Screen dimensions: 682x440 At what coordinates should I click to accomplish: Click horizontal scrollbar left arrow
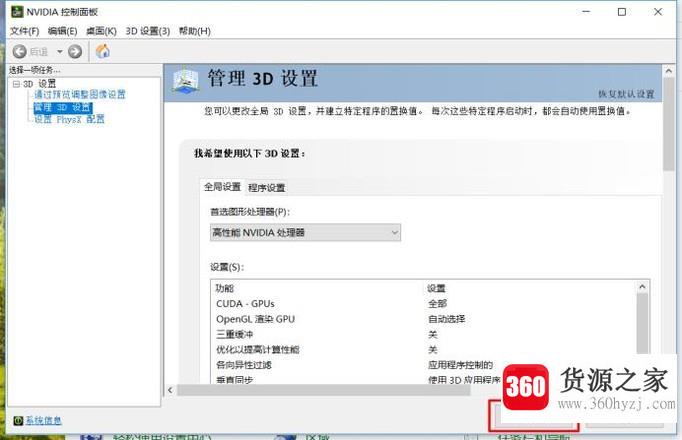coord(170,390)
